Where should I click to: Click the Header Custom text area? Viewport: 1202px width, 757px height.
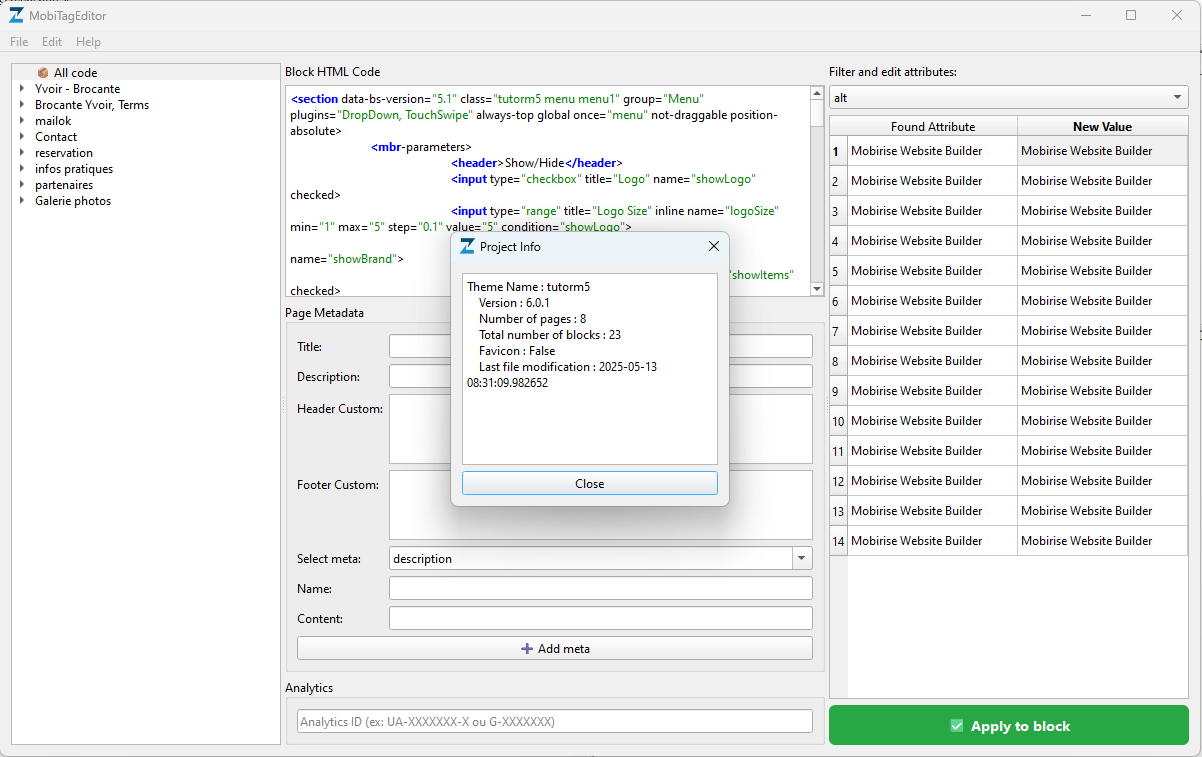tap(600, 429)
